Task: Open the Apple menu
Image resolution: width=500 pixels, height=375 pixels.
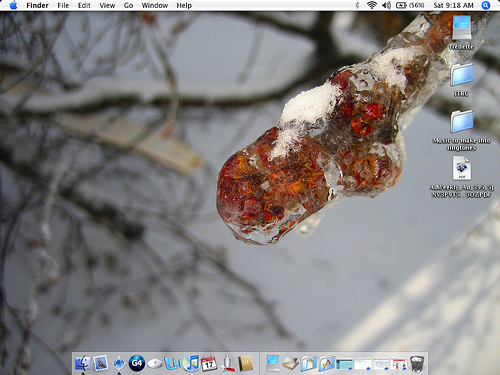Action: point(13,5)
